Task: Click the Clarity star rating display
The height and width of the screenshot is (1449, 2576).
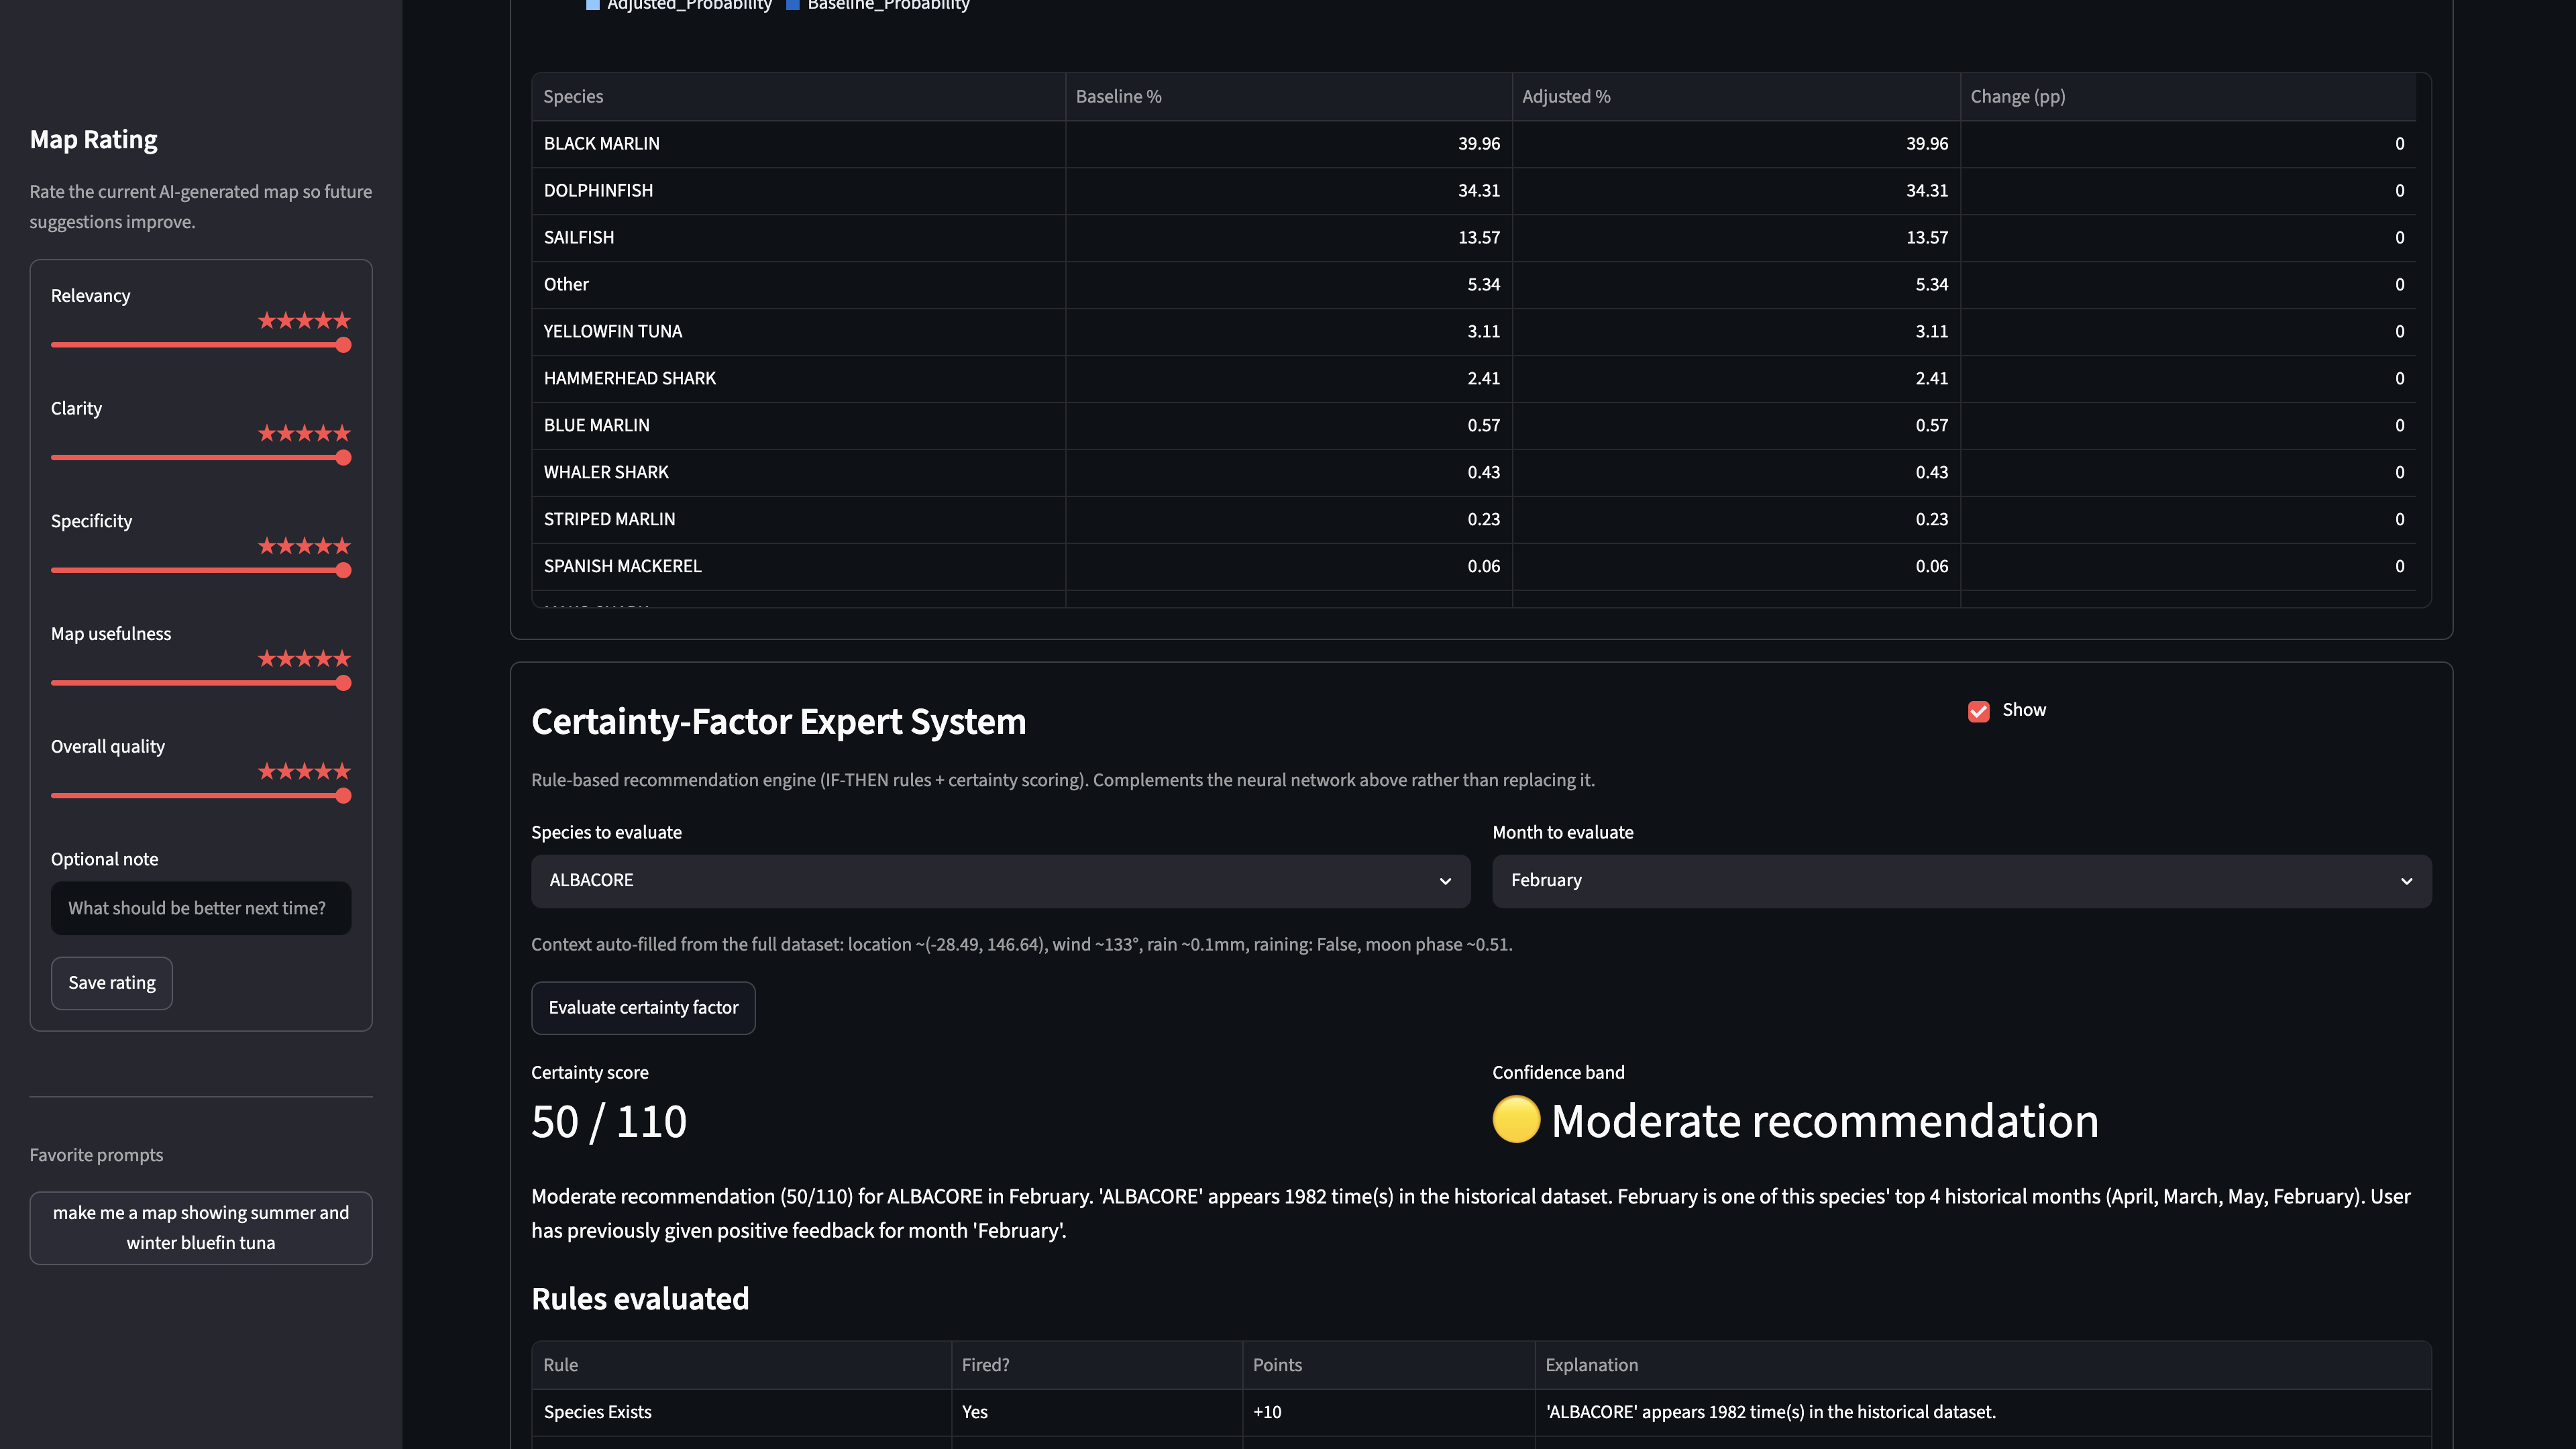Action: click(304, 434)
